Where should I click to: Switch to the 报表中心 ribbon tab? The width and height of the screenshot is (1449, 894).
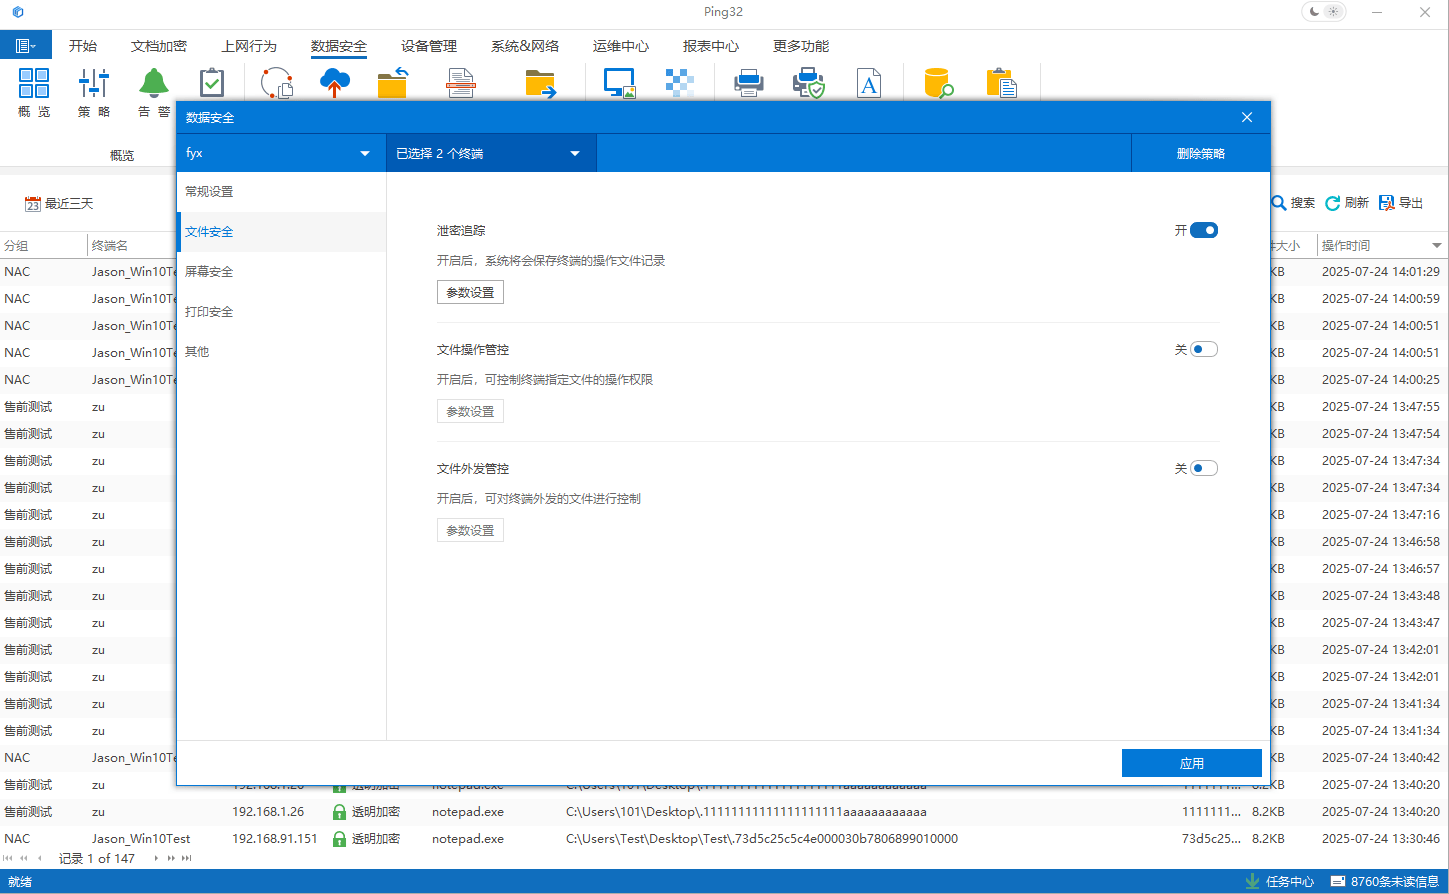[710, 45]
